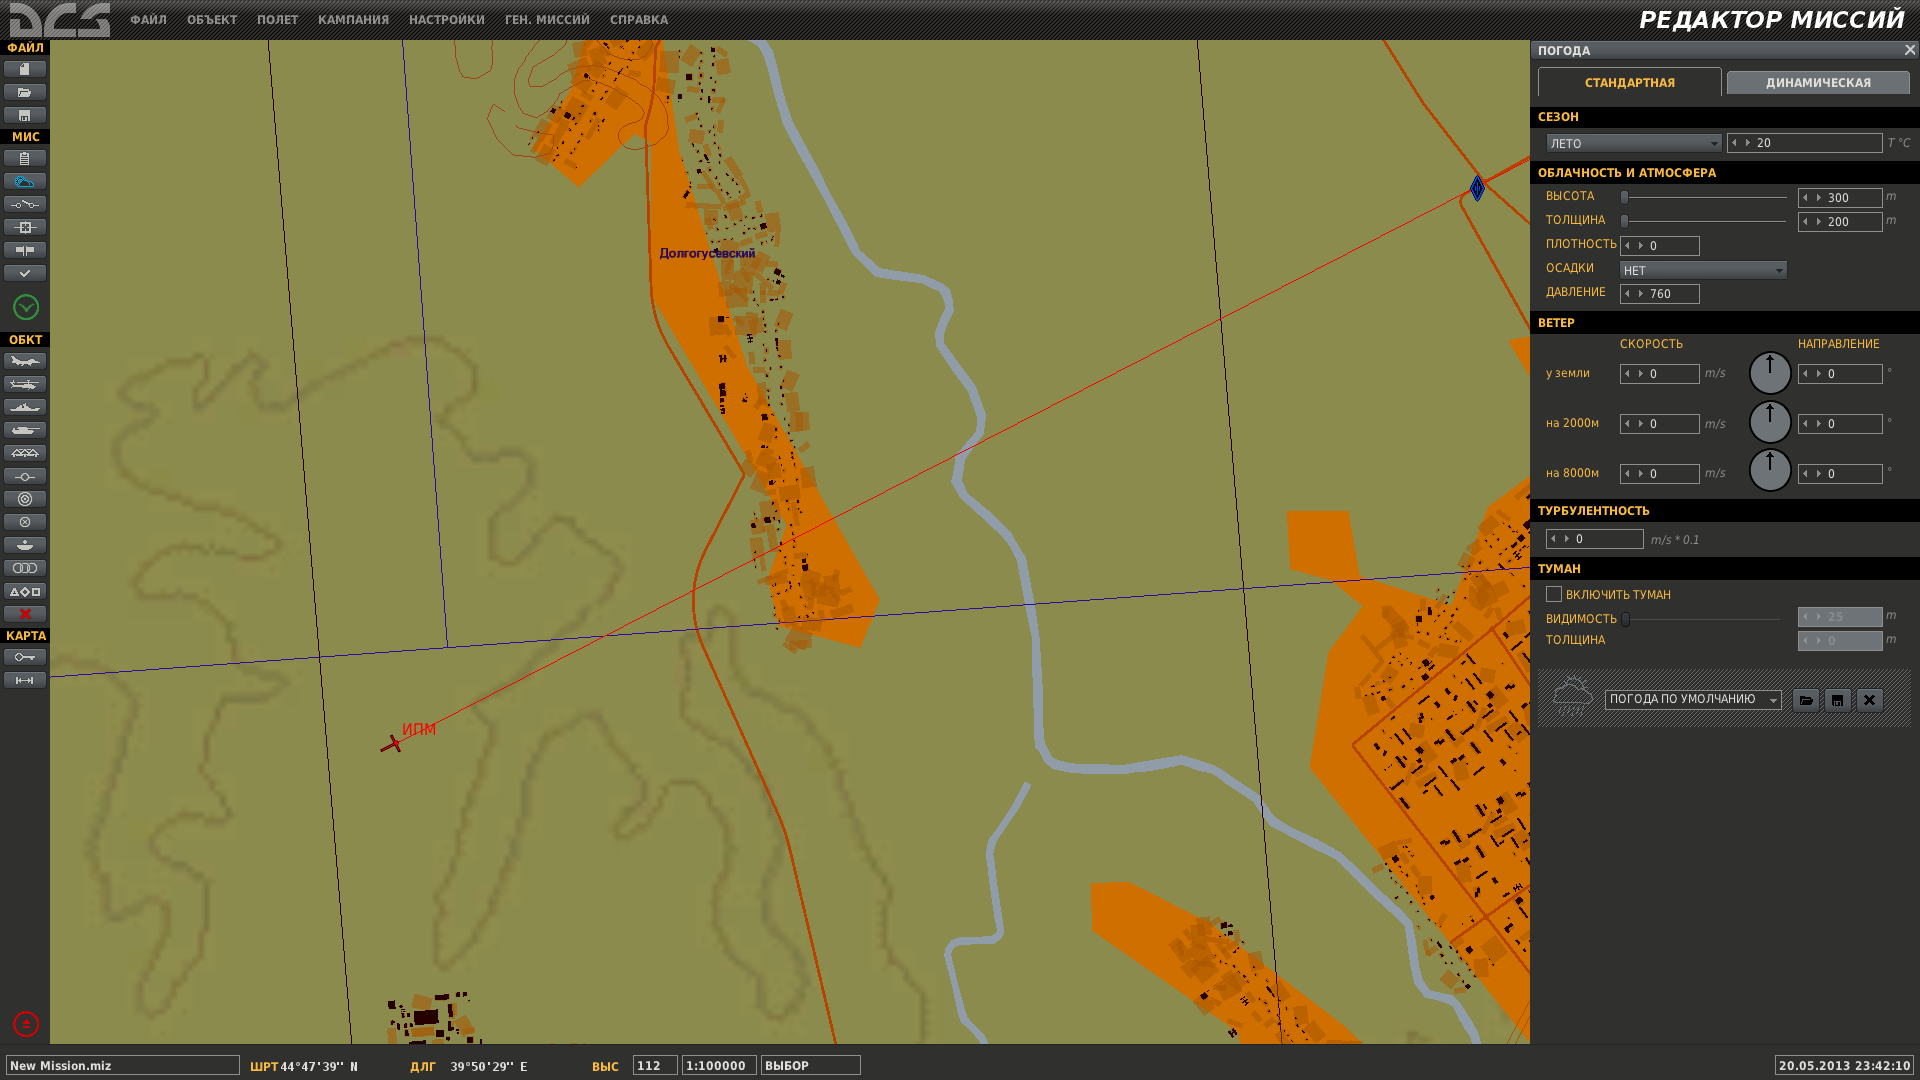The width and height of the screenshot is (1920, 1080).
Task: Click the temperature value field
Action: (1805, 143)
